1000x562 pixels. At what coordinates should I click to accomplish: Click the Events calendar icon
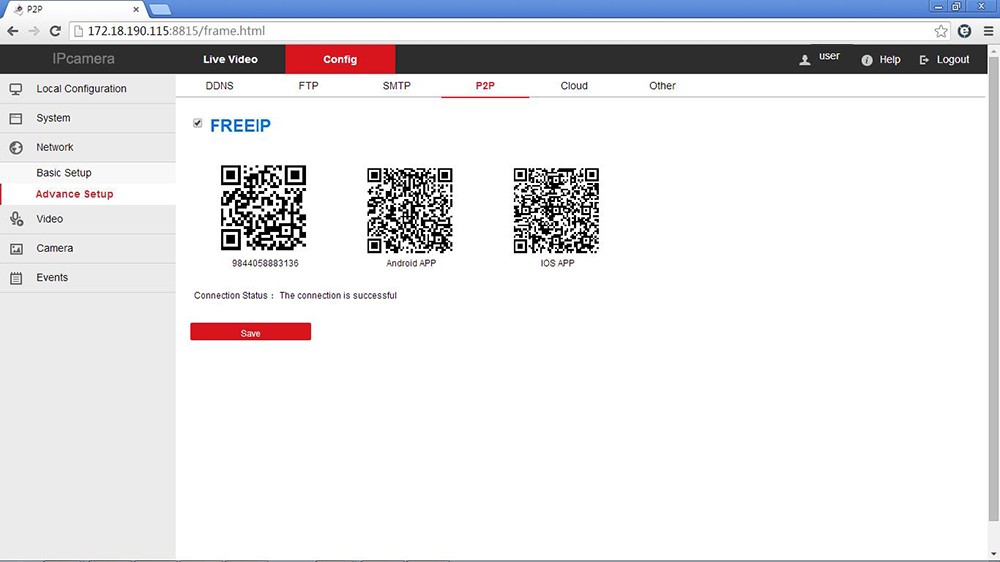click(x=16, y=278)
